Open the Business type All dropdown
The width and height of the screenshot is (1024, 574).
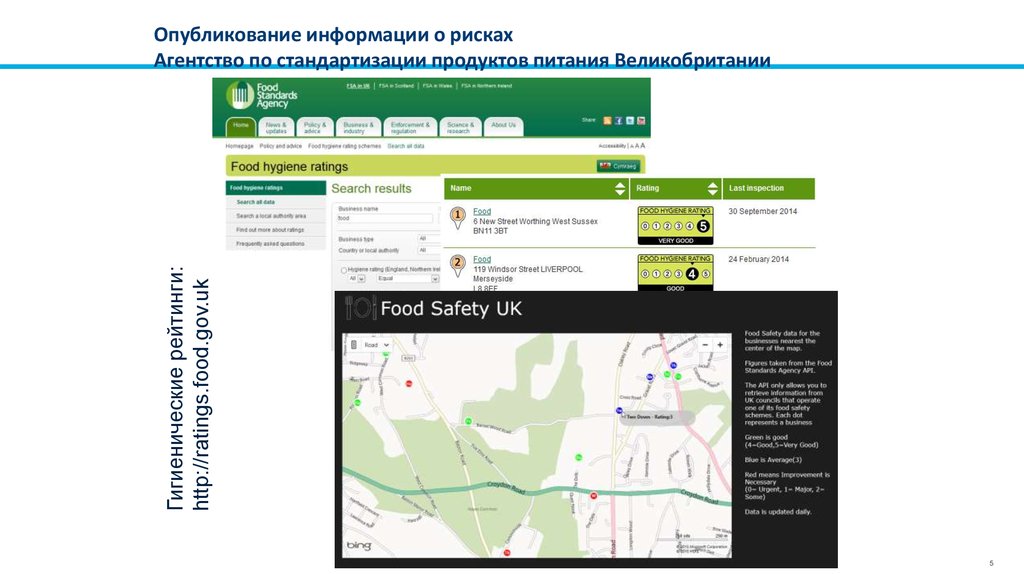click(x=429, y=239)
